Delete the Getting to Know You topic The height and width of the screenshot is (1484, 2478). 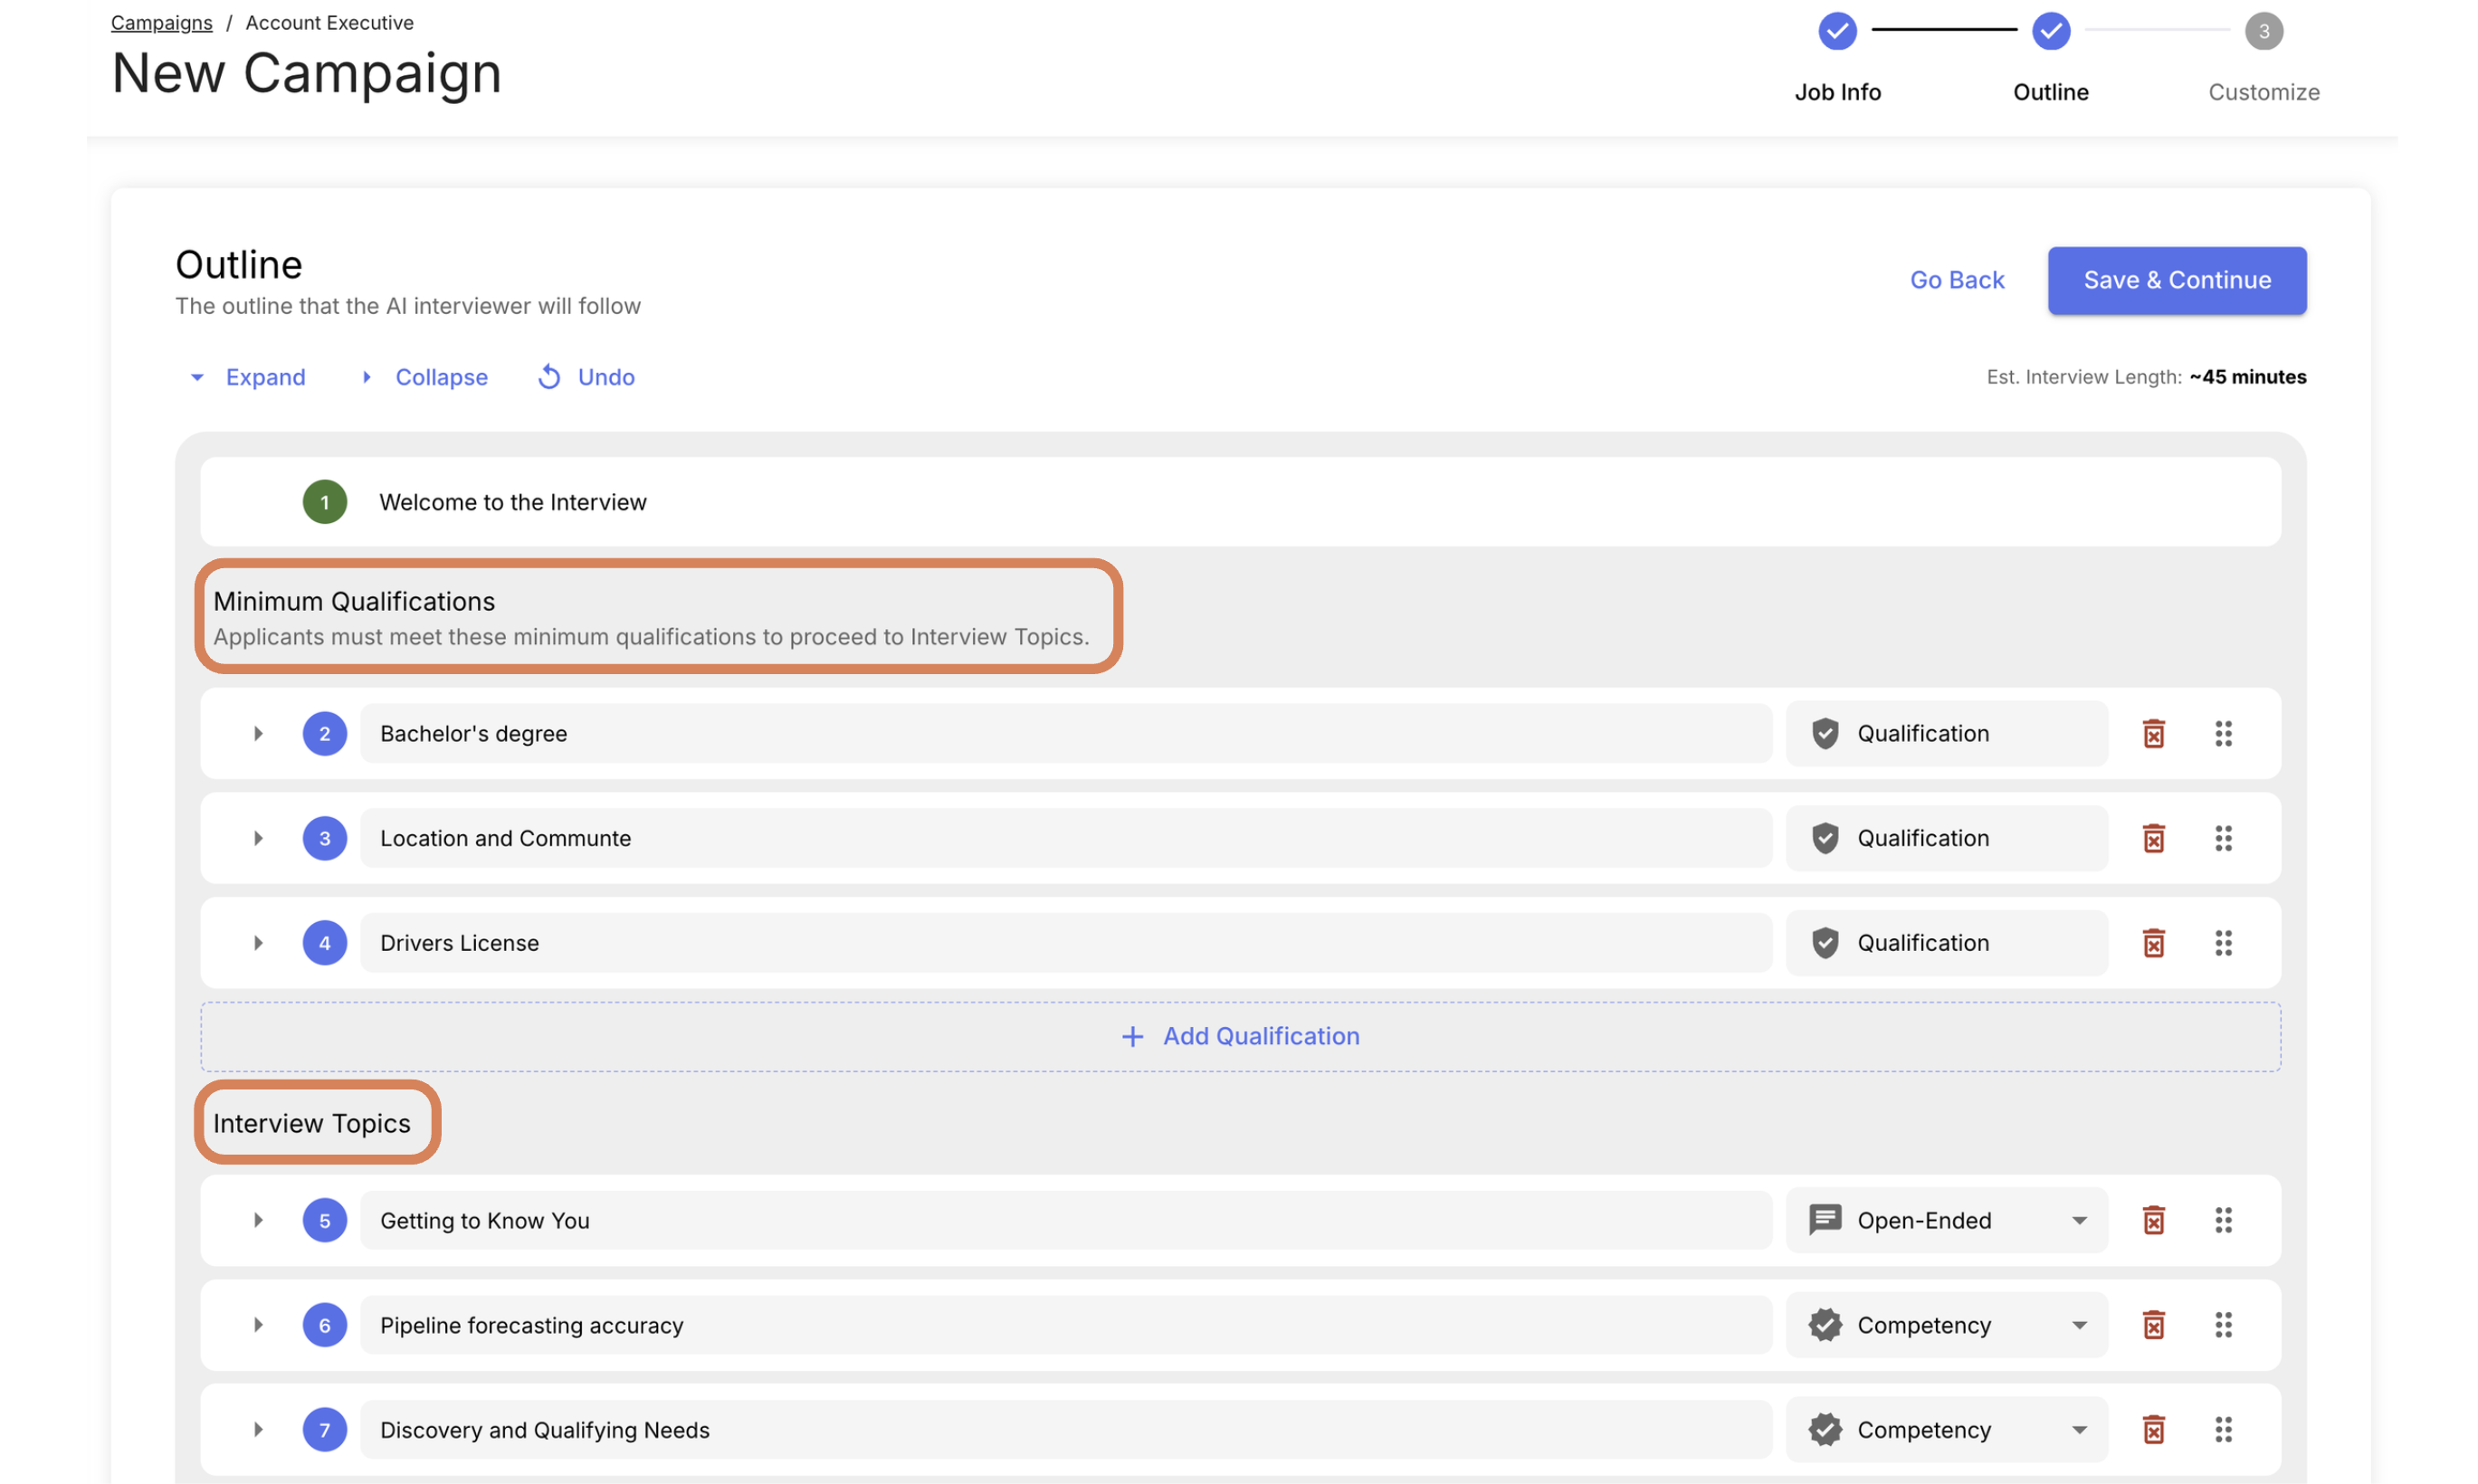2153,1220
